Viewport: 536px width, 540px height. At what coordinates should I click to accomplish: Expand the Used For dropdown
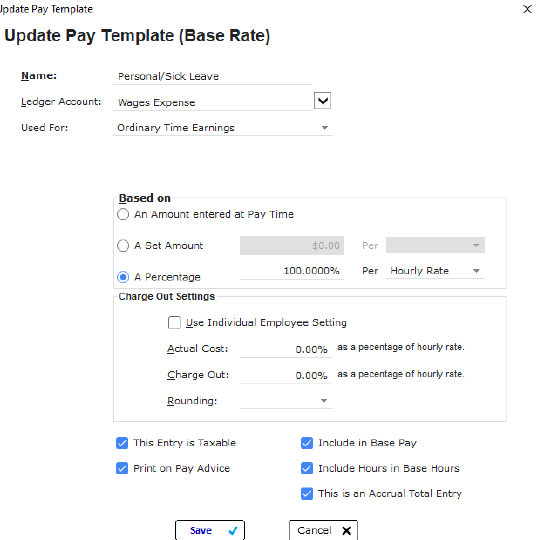[x=223, y=128]
